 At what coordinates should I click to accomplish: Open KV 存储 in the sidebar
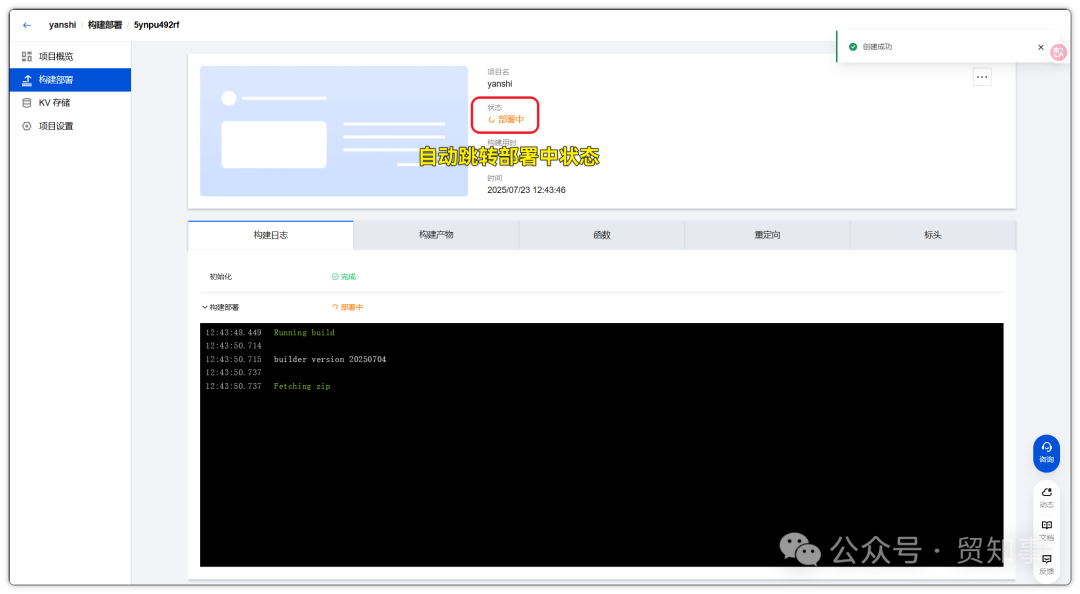(x=70, y=103)
